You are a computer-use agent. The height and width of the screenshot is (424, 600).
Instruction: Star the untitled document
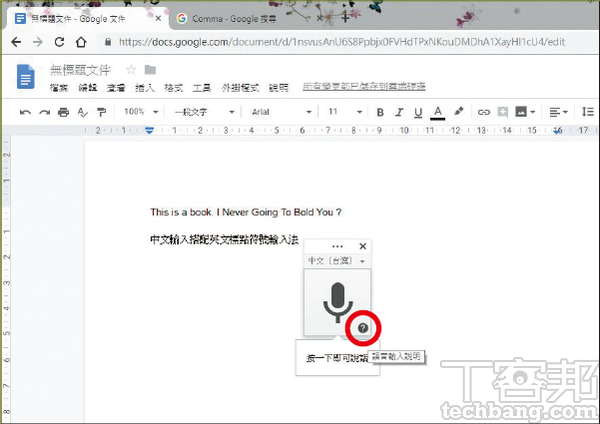130,69
